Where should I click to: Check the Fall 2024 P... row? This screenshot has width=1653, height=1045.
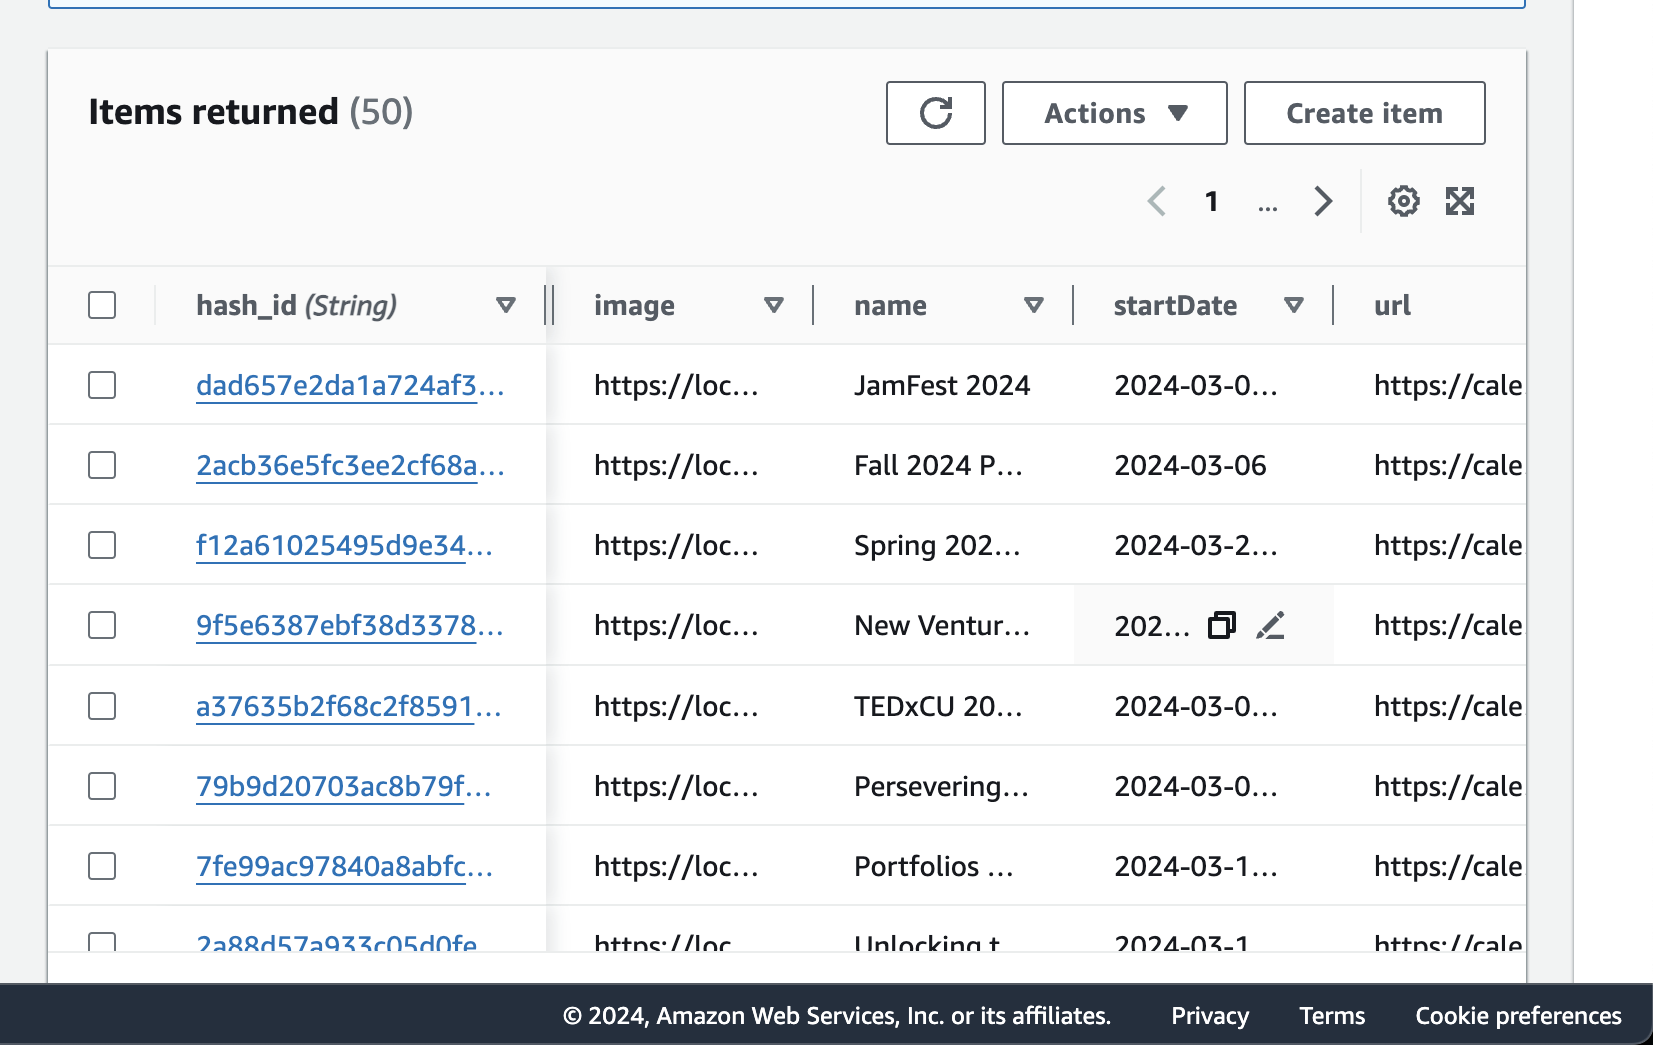[x=102, y=465]
